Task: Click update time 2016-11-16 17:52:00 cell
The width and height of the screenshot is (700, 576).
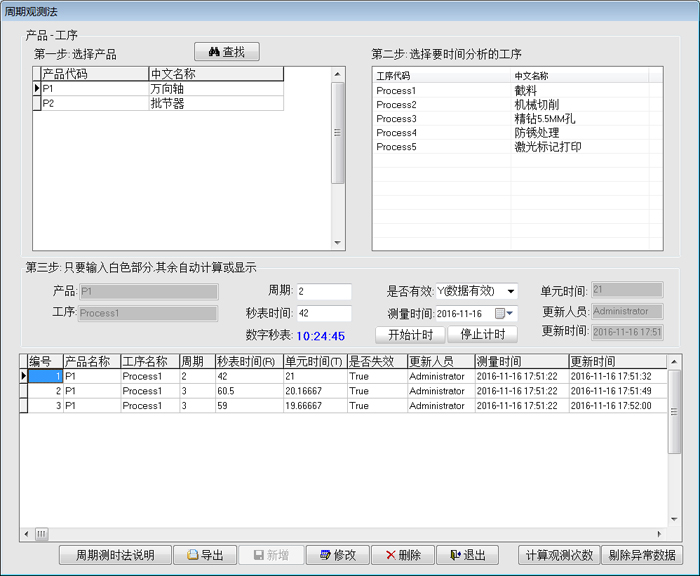Action: coord(618,405)
